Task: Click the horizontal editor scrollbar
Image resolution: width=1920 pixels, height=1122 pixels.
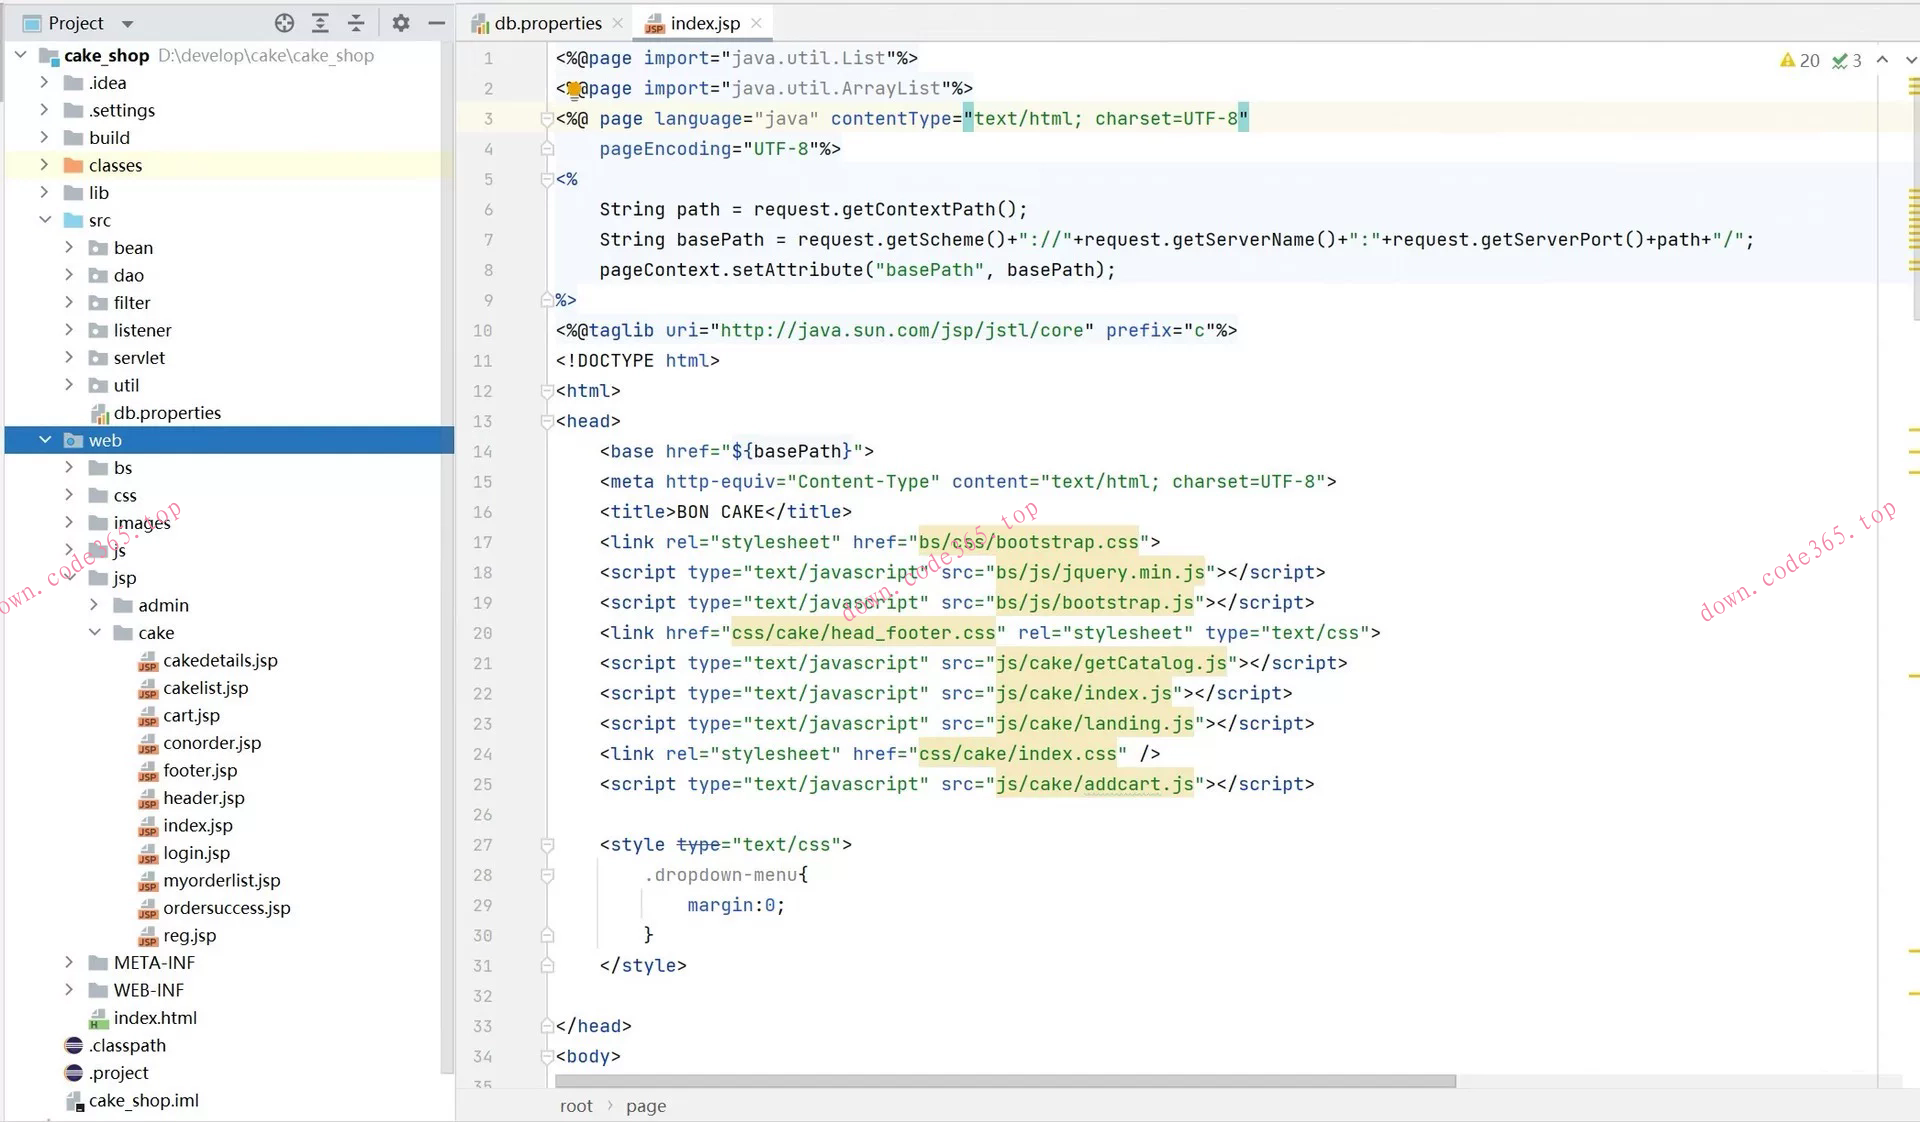Action: [1004, 1081]
